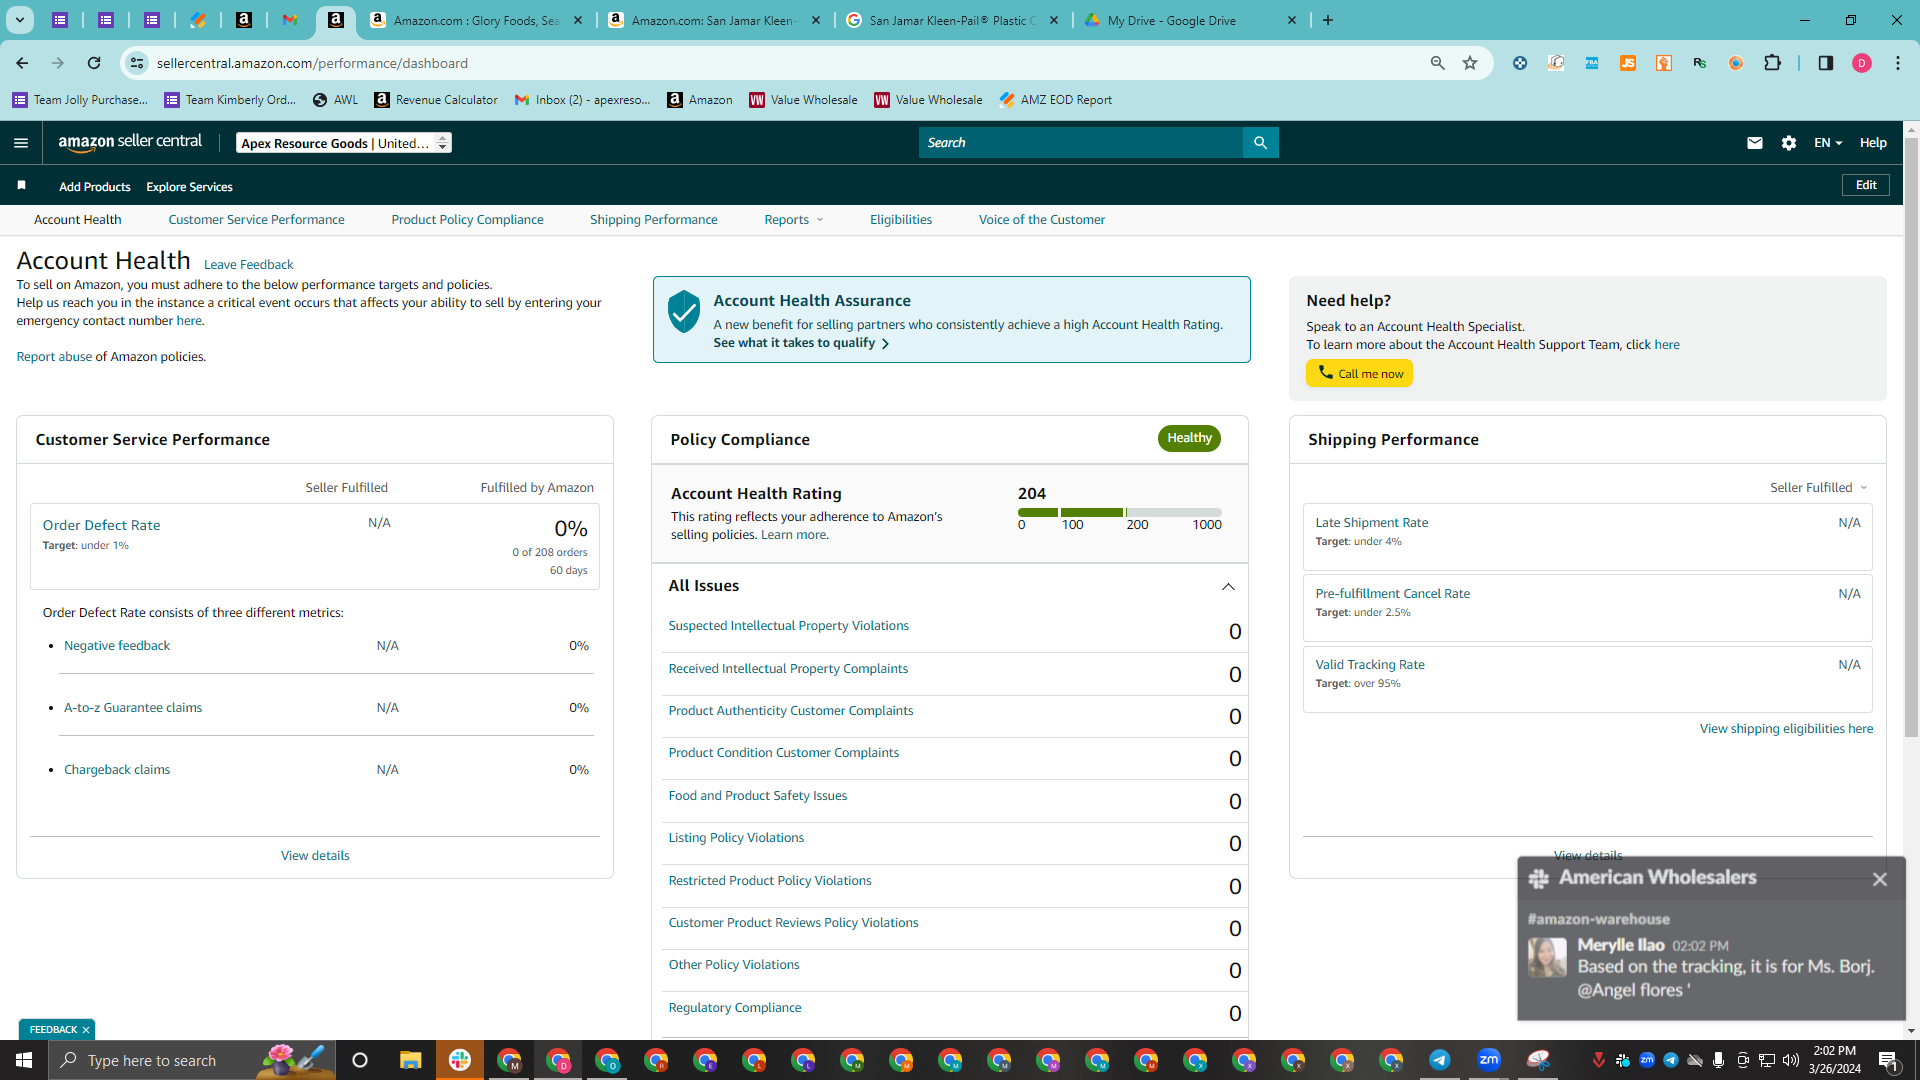Screen dimensions: 1920x1080
Task: Dismiss the FEEDBACK tab with its X
Action: pos(86,1030)
